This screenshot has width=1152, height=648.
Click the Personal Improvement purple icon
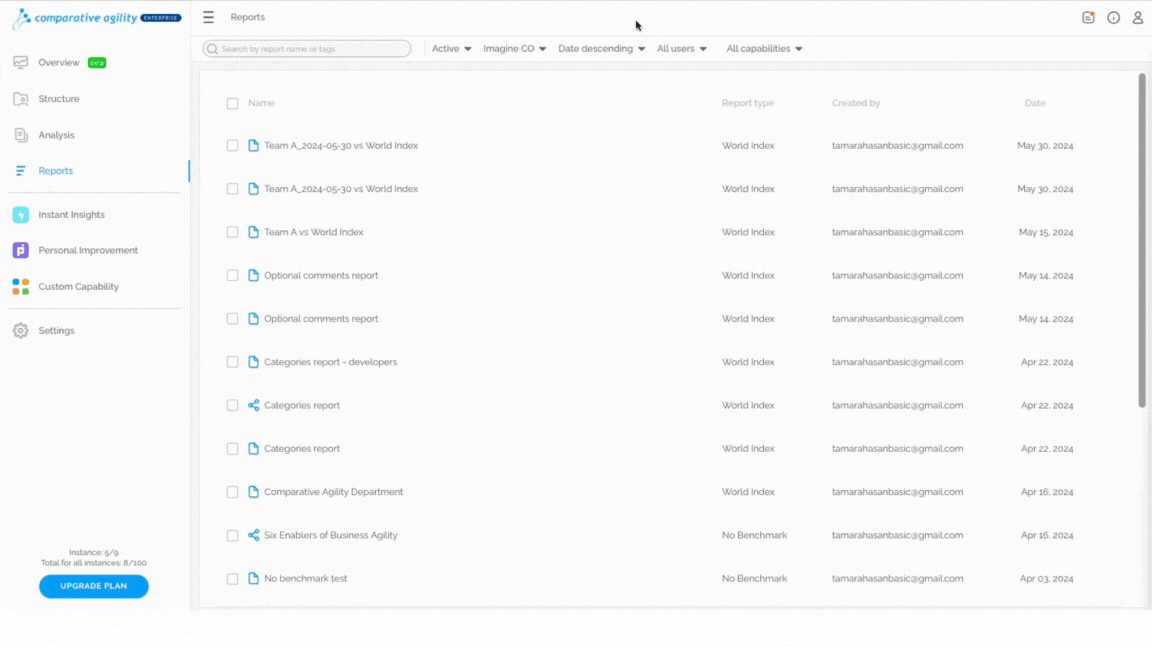click(21, 251)
